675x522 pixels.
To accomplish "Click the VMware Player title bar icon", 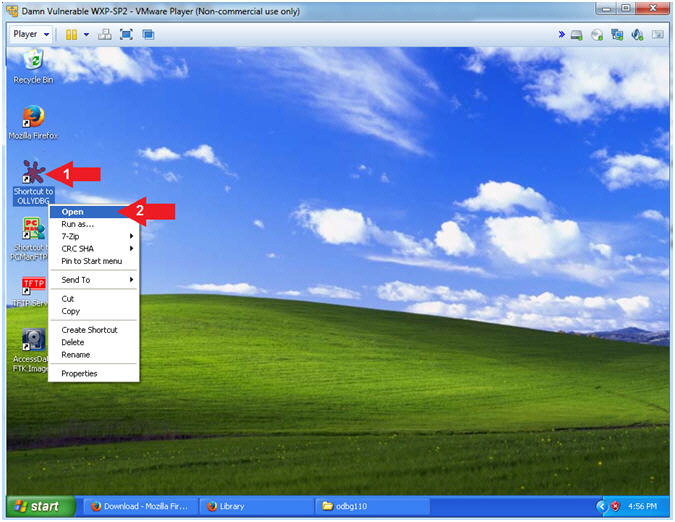I will pyautogui.click(x=12, y=10).
